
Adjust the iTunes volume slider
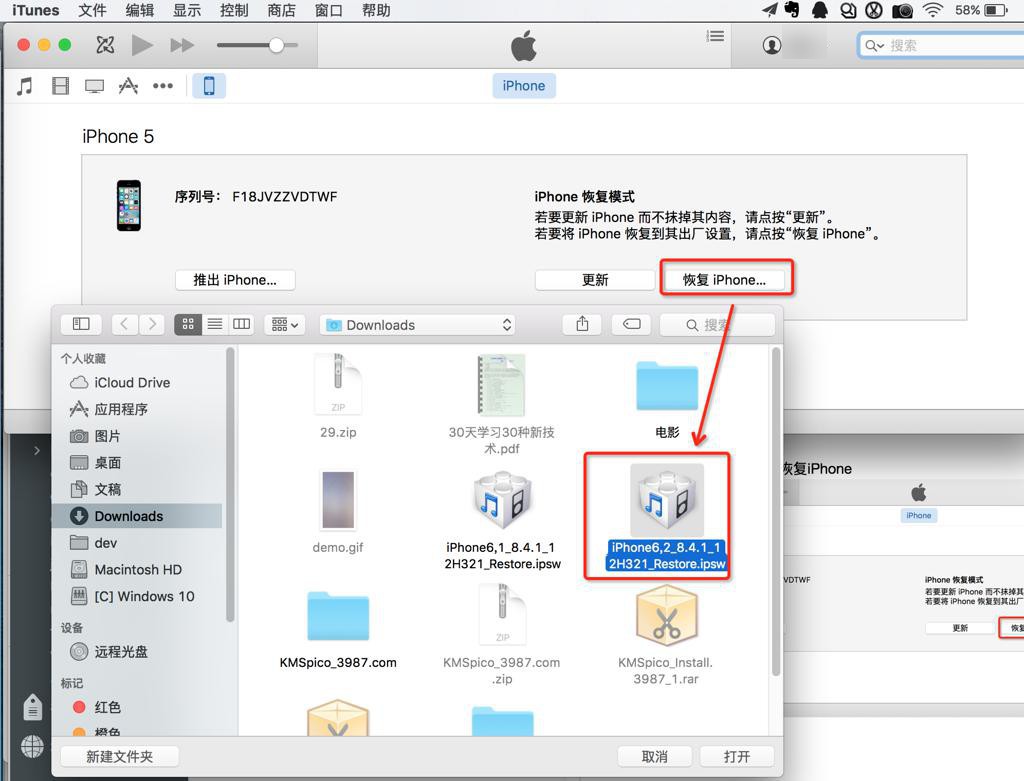(257, 45)
